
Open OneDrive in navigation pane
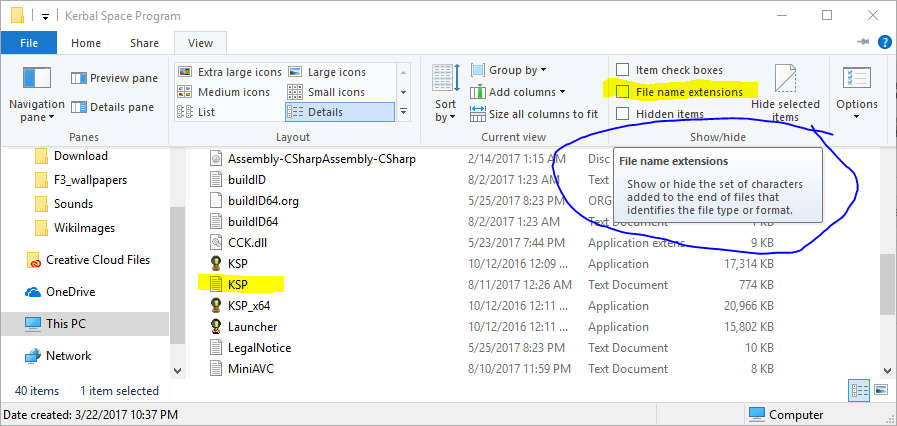(x=70, y=292)
